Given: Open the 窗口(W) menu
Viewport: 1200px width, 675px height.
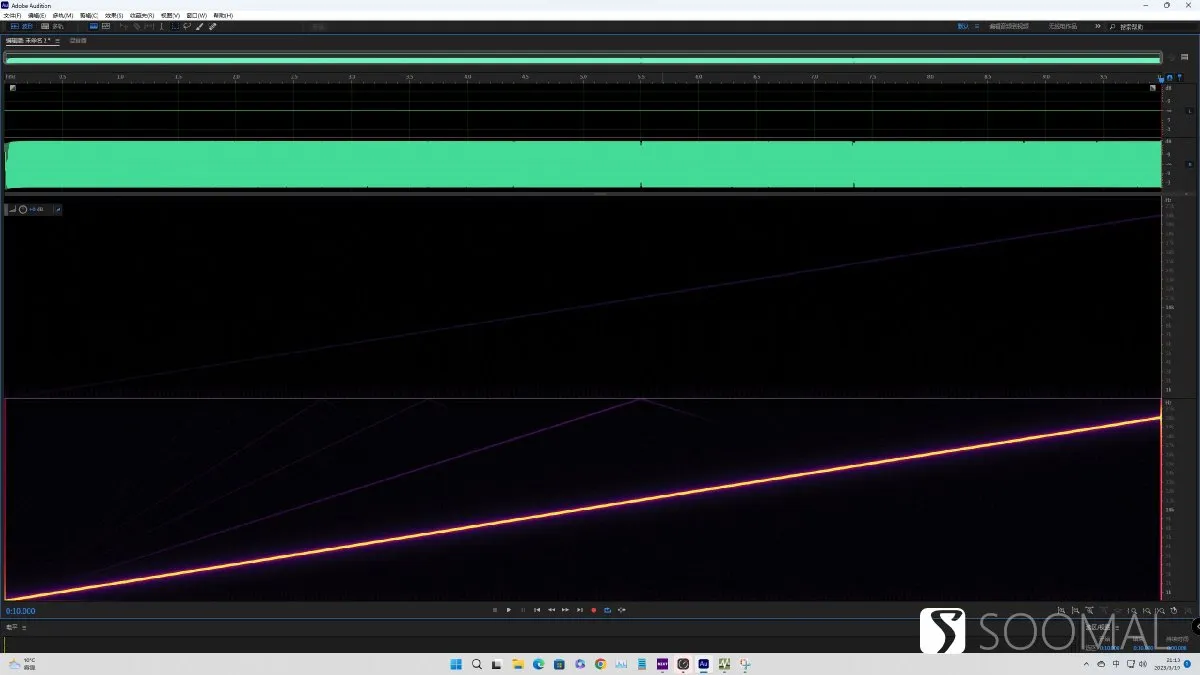Looking at the screenshot, I should [197, 16].
